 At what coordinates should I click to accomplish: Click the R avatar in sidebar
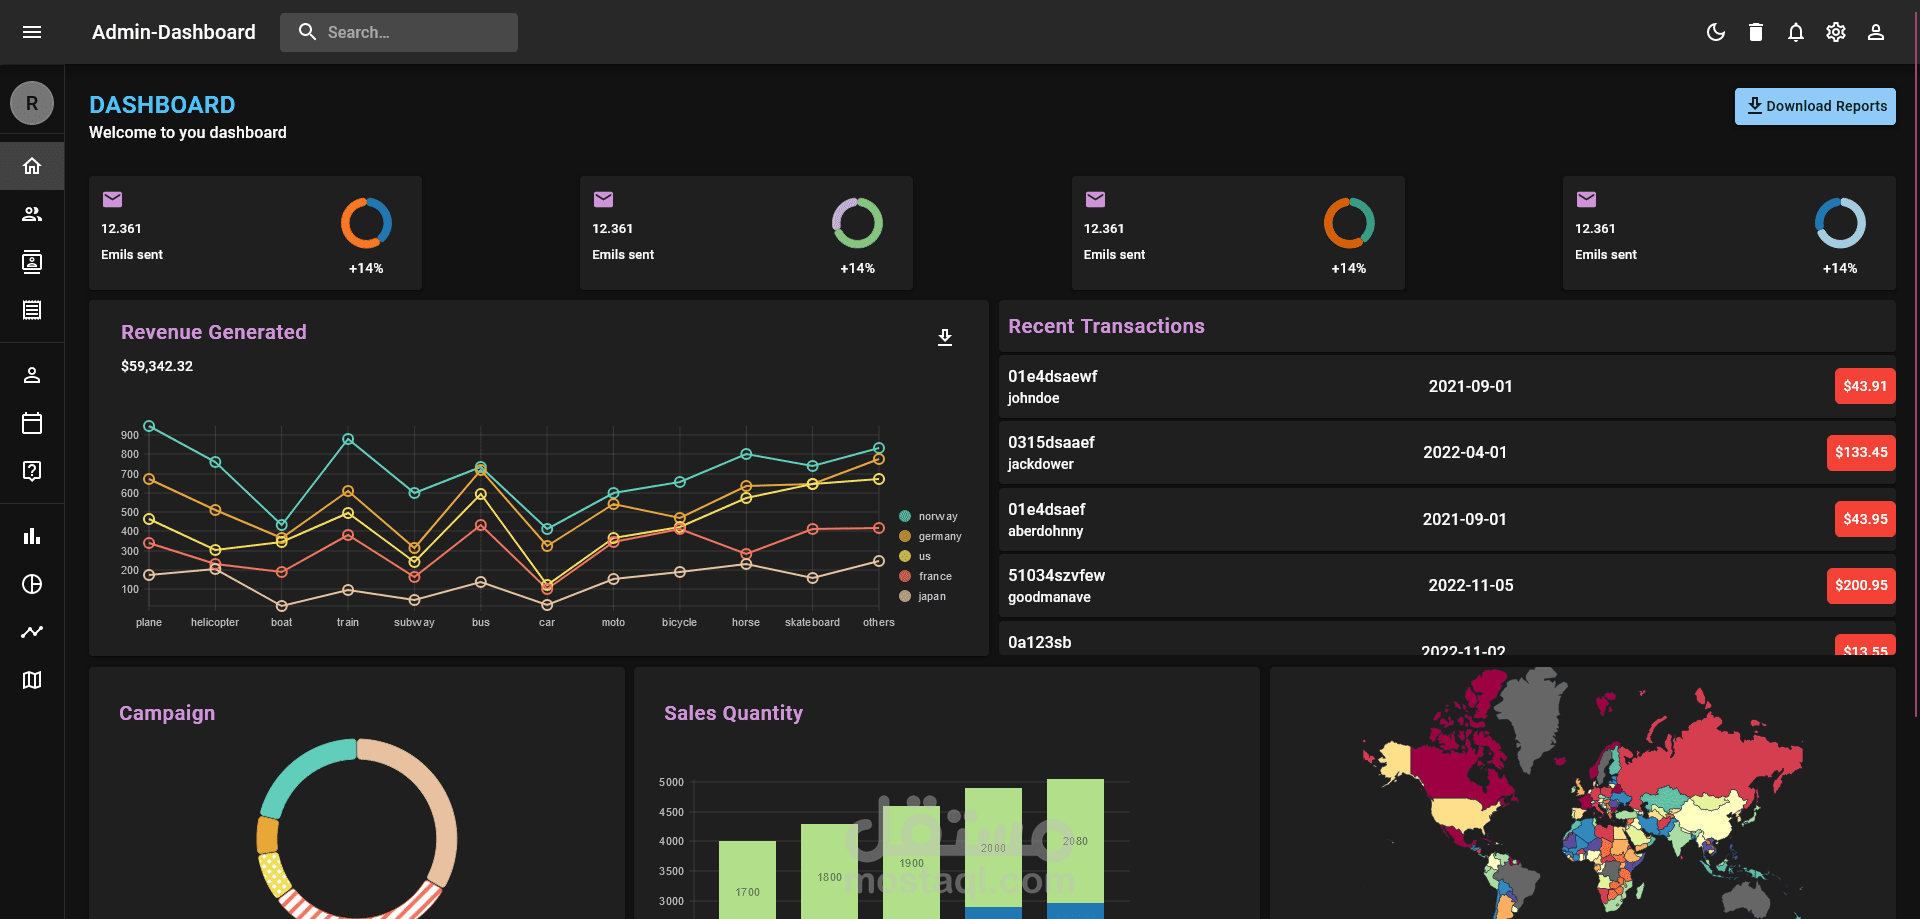[32, 103]
